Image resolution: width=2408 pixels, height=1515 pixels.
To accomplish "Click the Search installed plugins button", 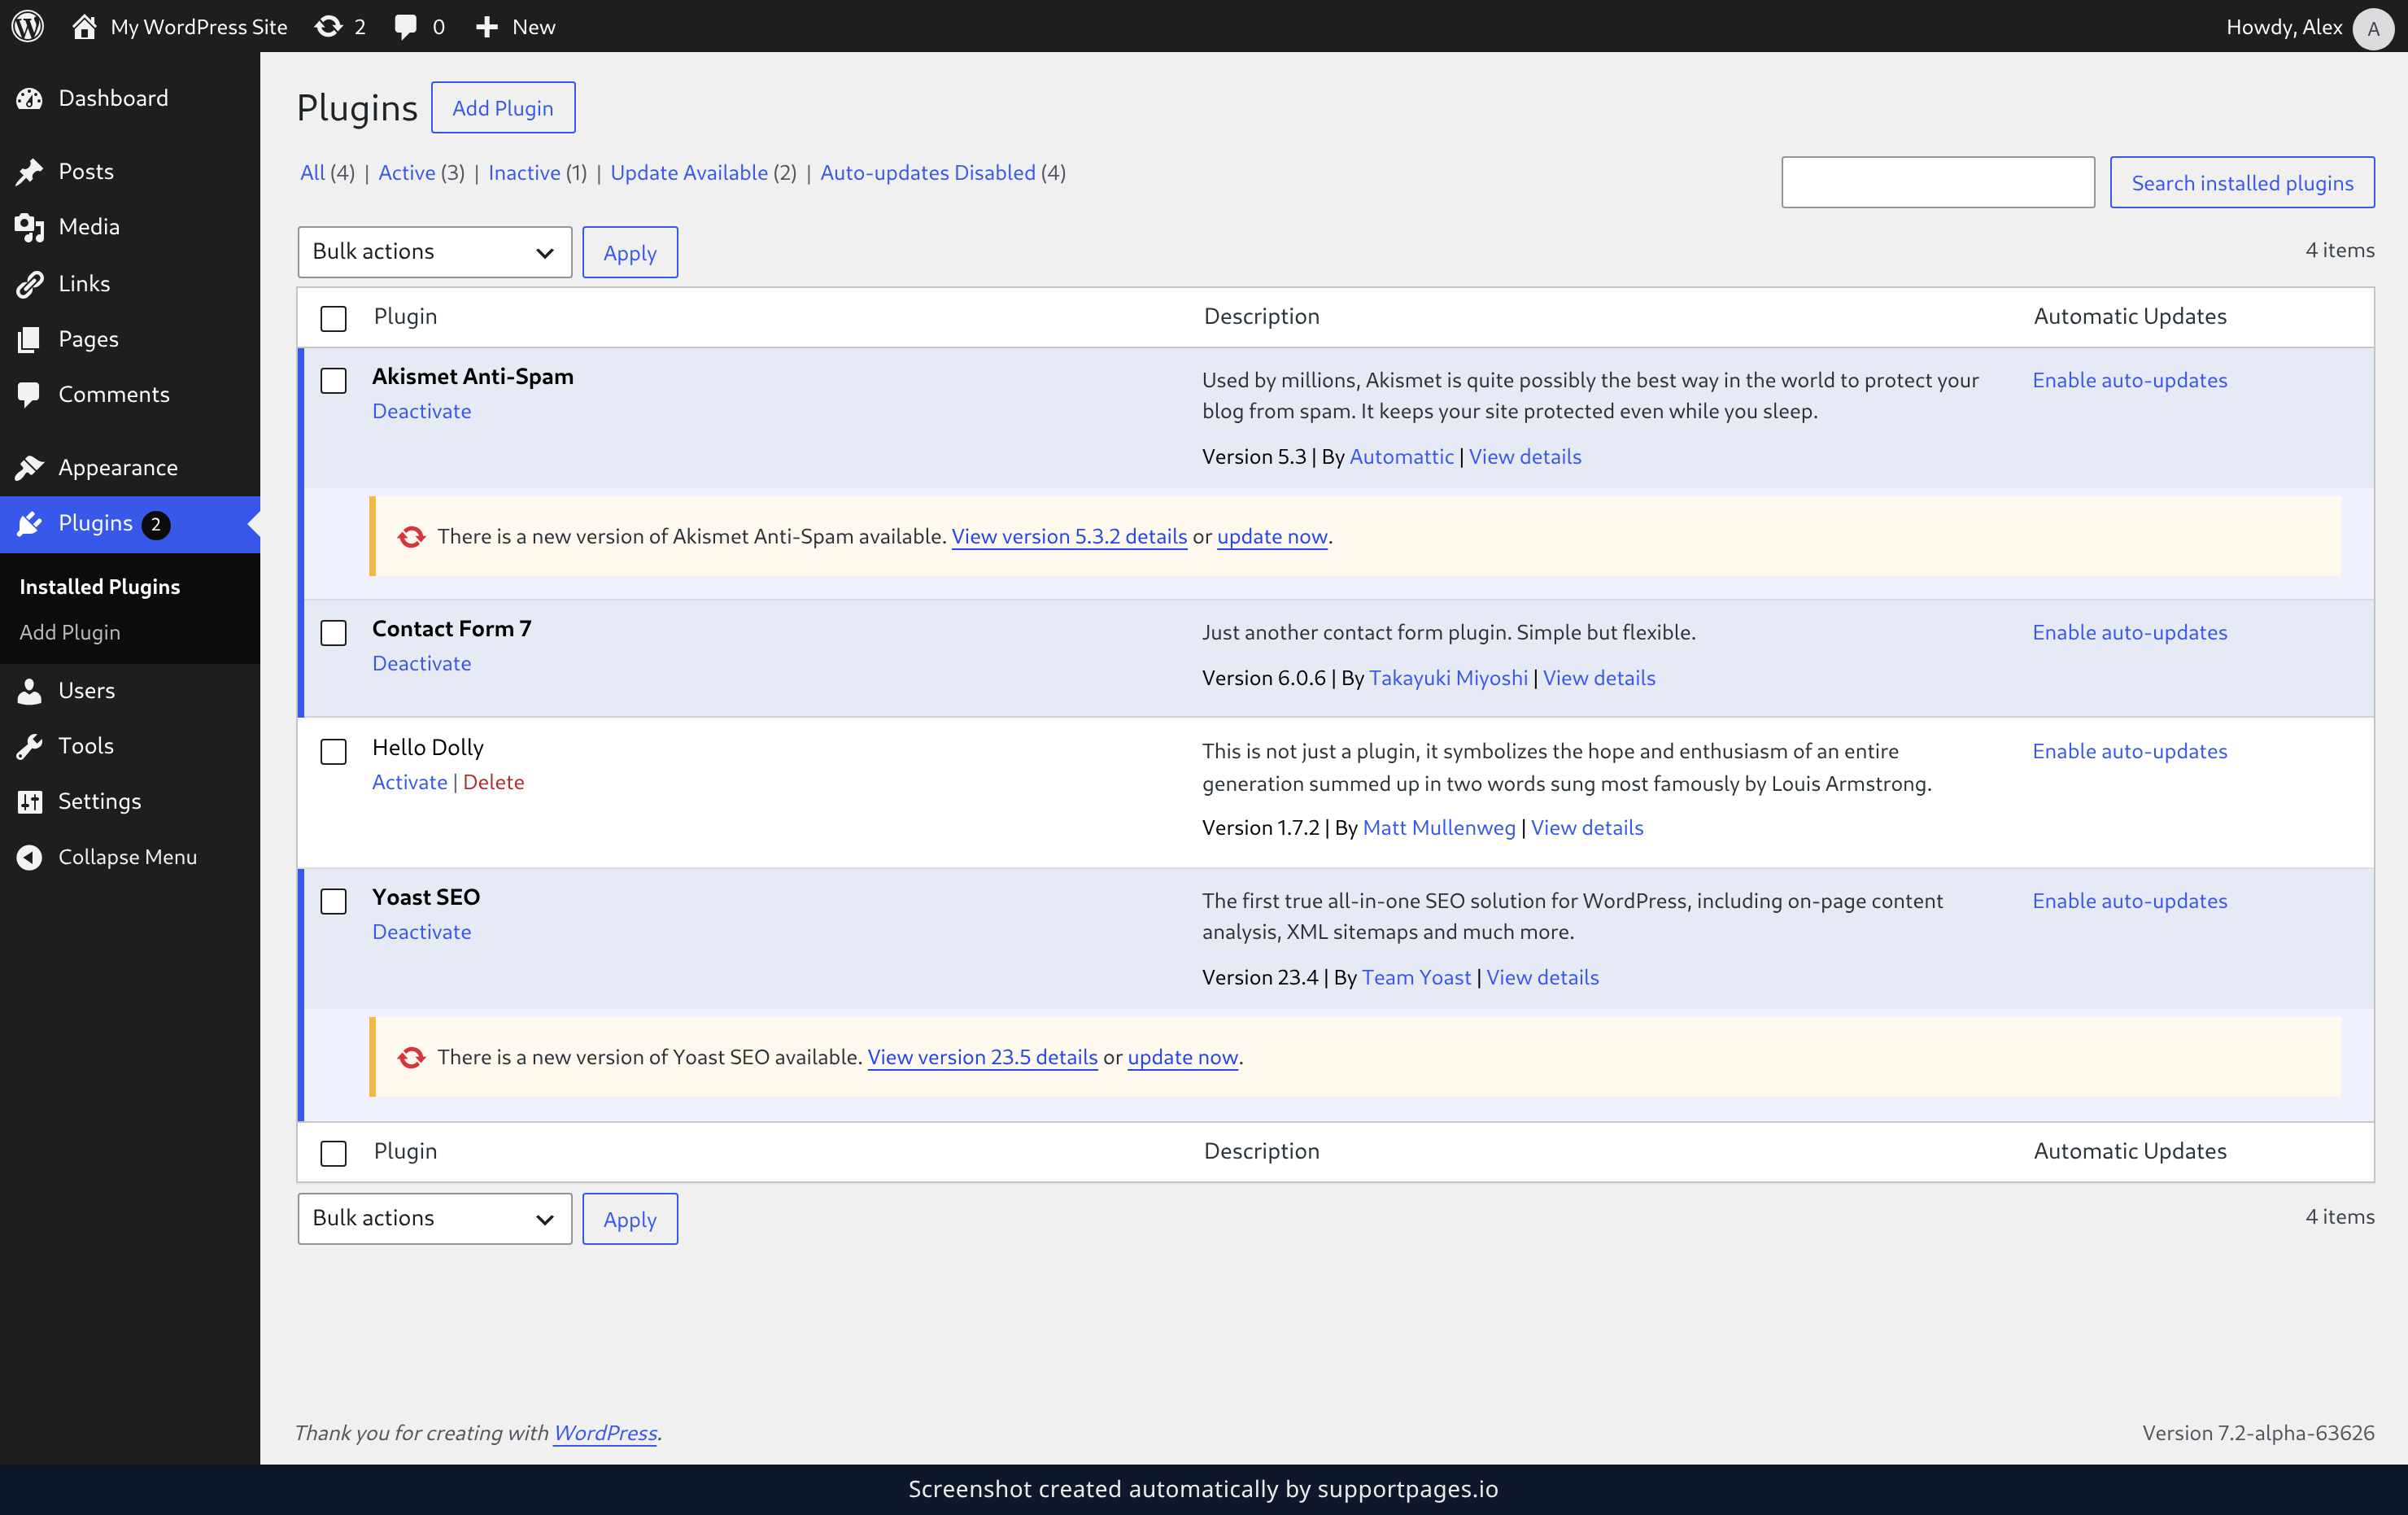I will point(2242,182).
